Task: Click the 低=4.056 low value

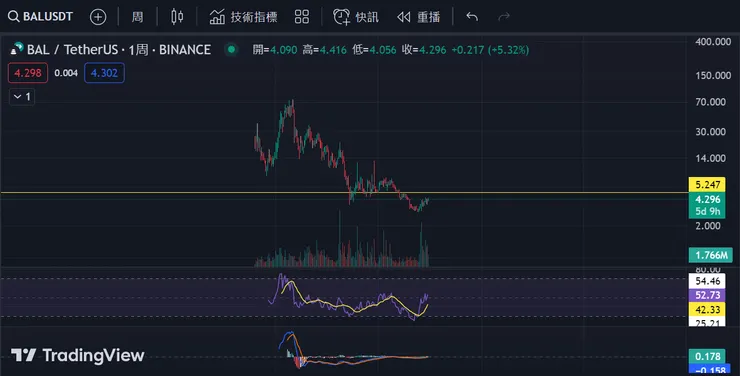Action: (374, 50)
